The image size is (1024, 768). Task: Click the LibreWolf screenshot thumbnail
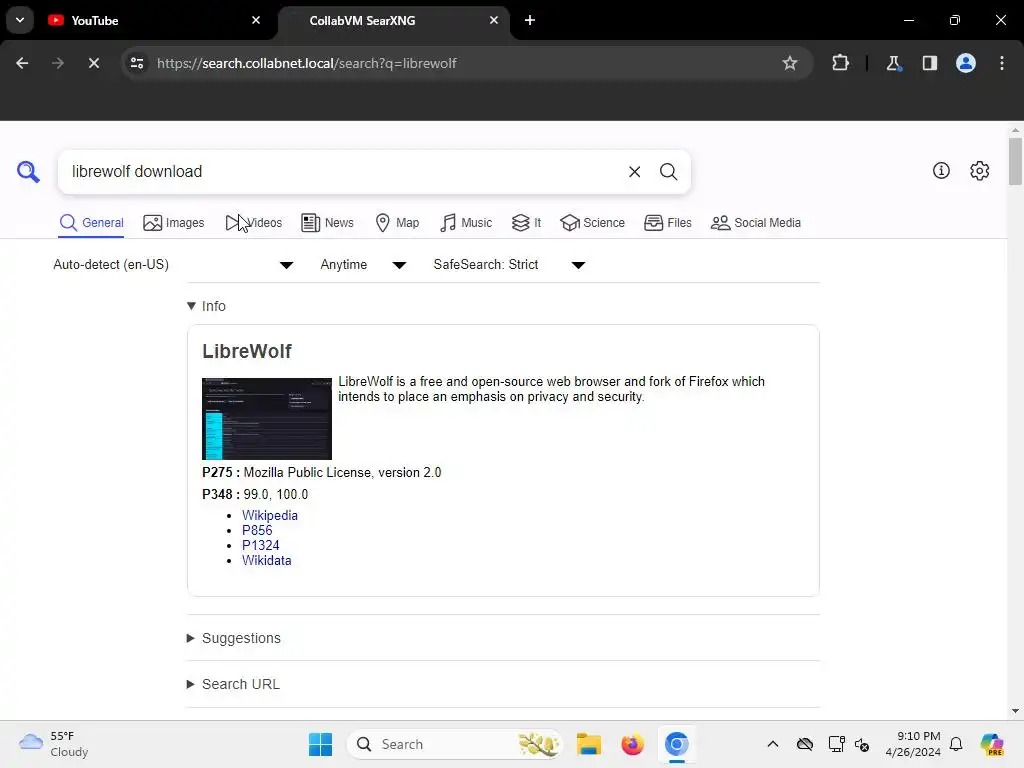point(267,419)
